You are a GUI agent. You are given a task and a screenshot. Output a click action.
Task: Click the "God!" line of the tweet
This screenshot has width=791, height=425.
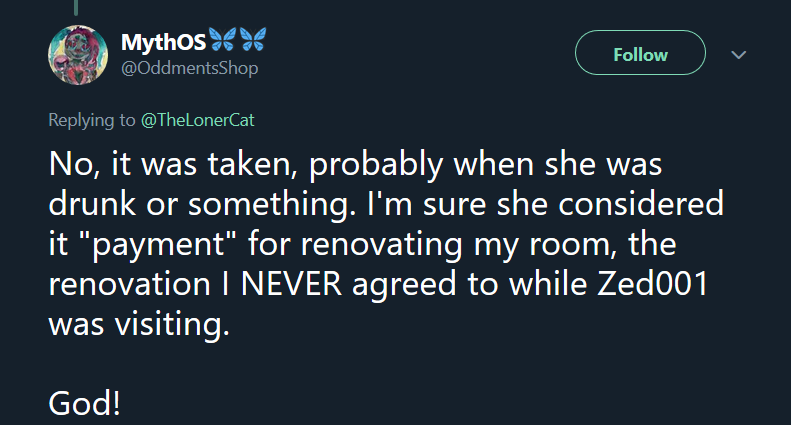coord(85,403)
